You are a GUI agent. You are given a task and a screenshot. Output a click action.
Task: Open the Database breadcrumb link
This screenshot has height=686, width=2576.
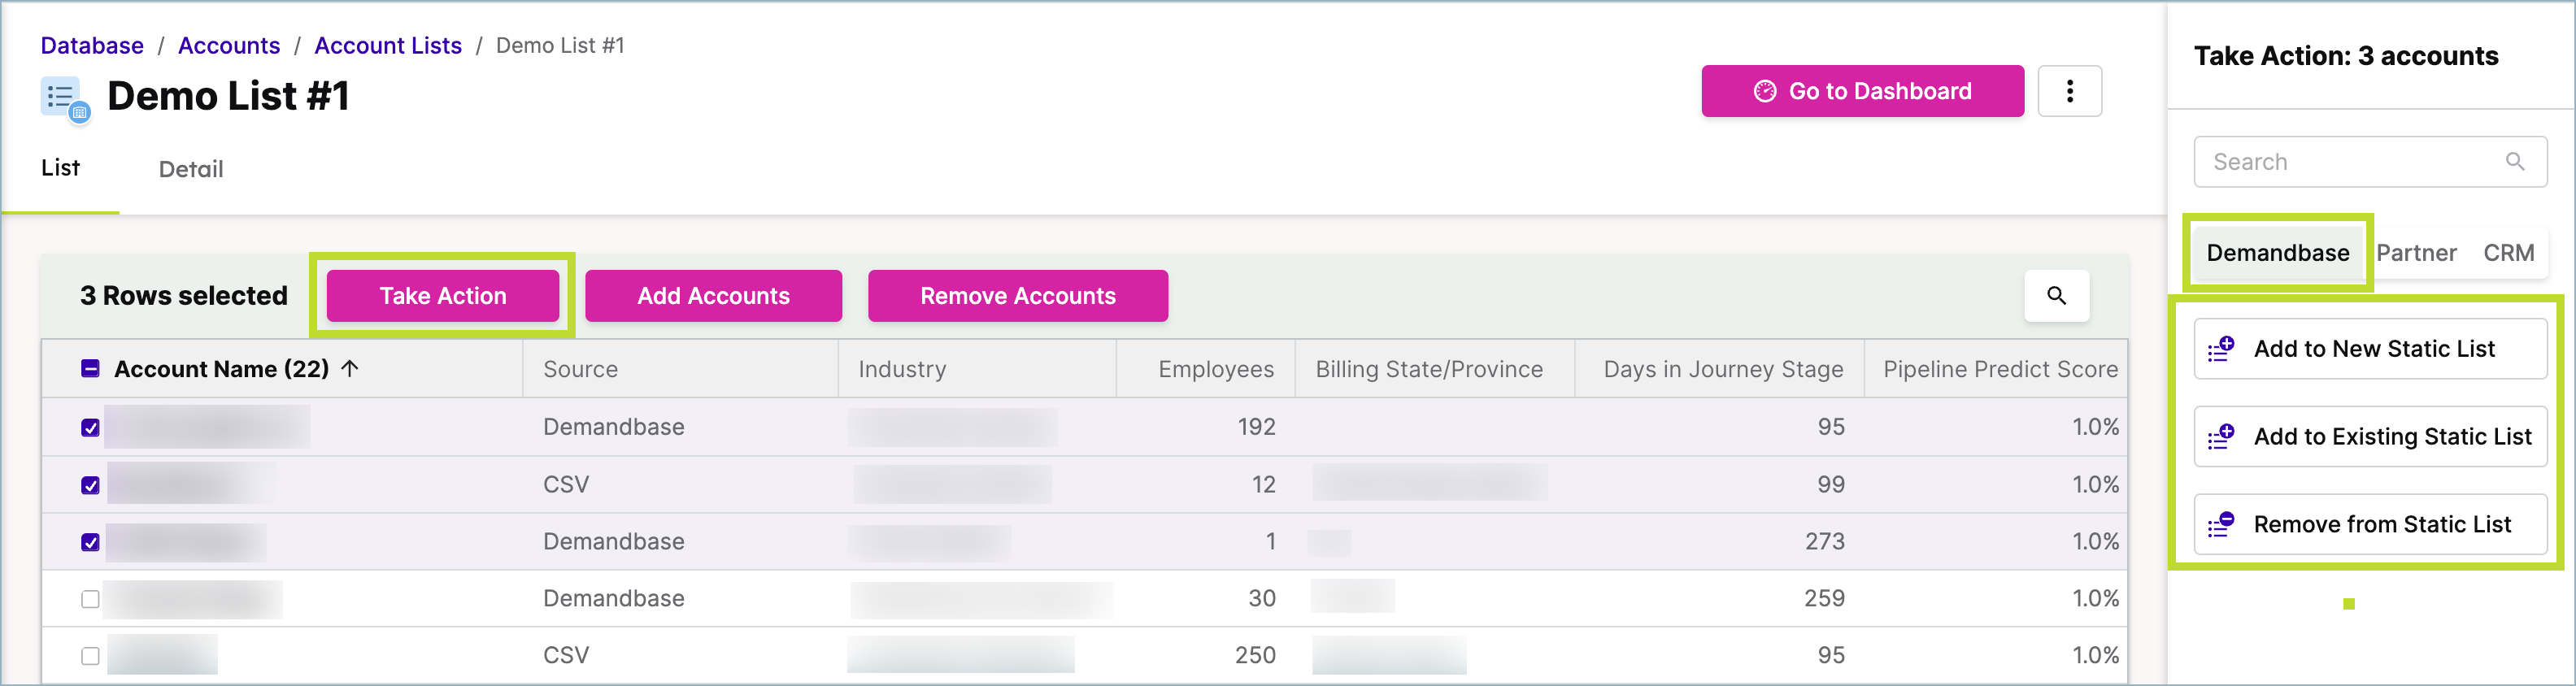[x=92, y=45]
